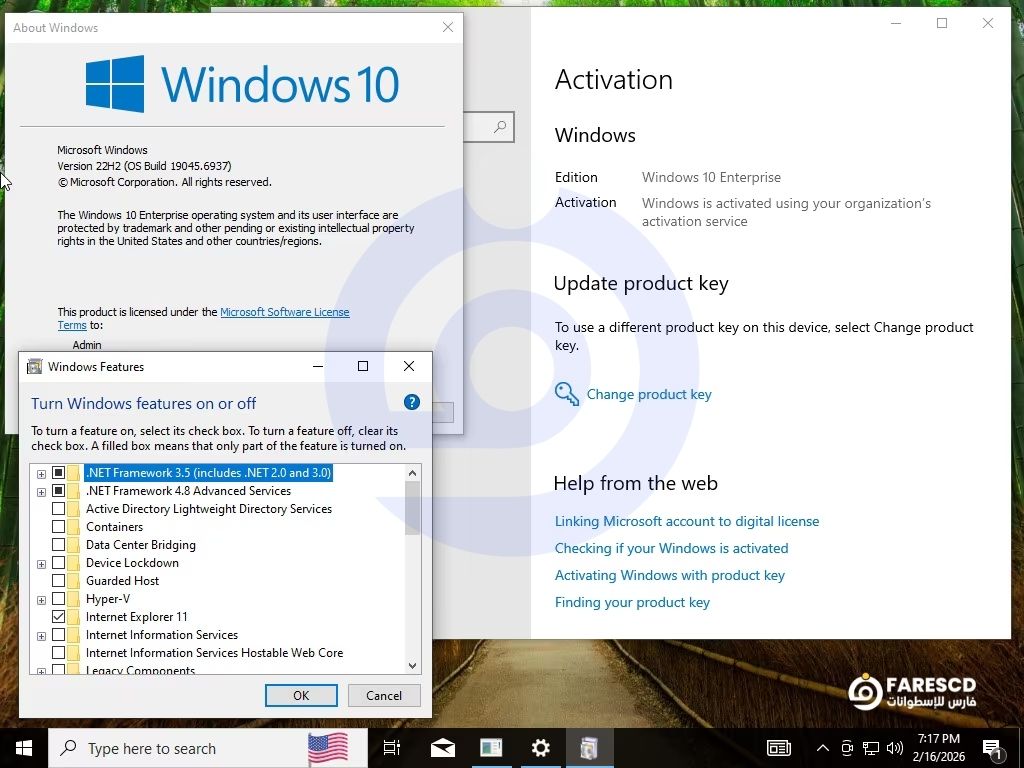The image size is (1024, 768).
Task: Open the Mail app in taskbar
Action: [x=443, y=748]
